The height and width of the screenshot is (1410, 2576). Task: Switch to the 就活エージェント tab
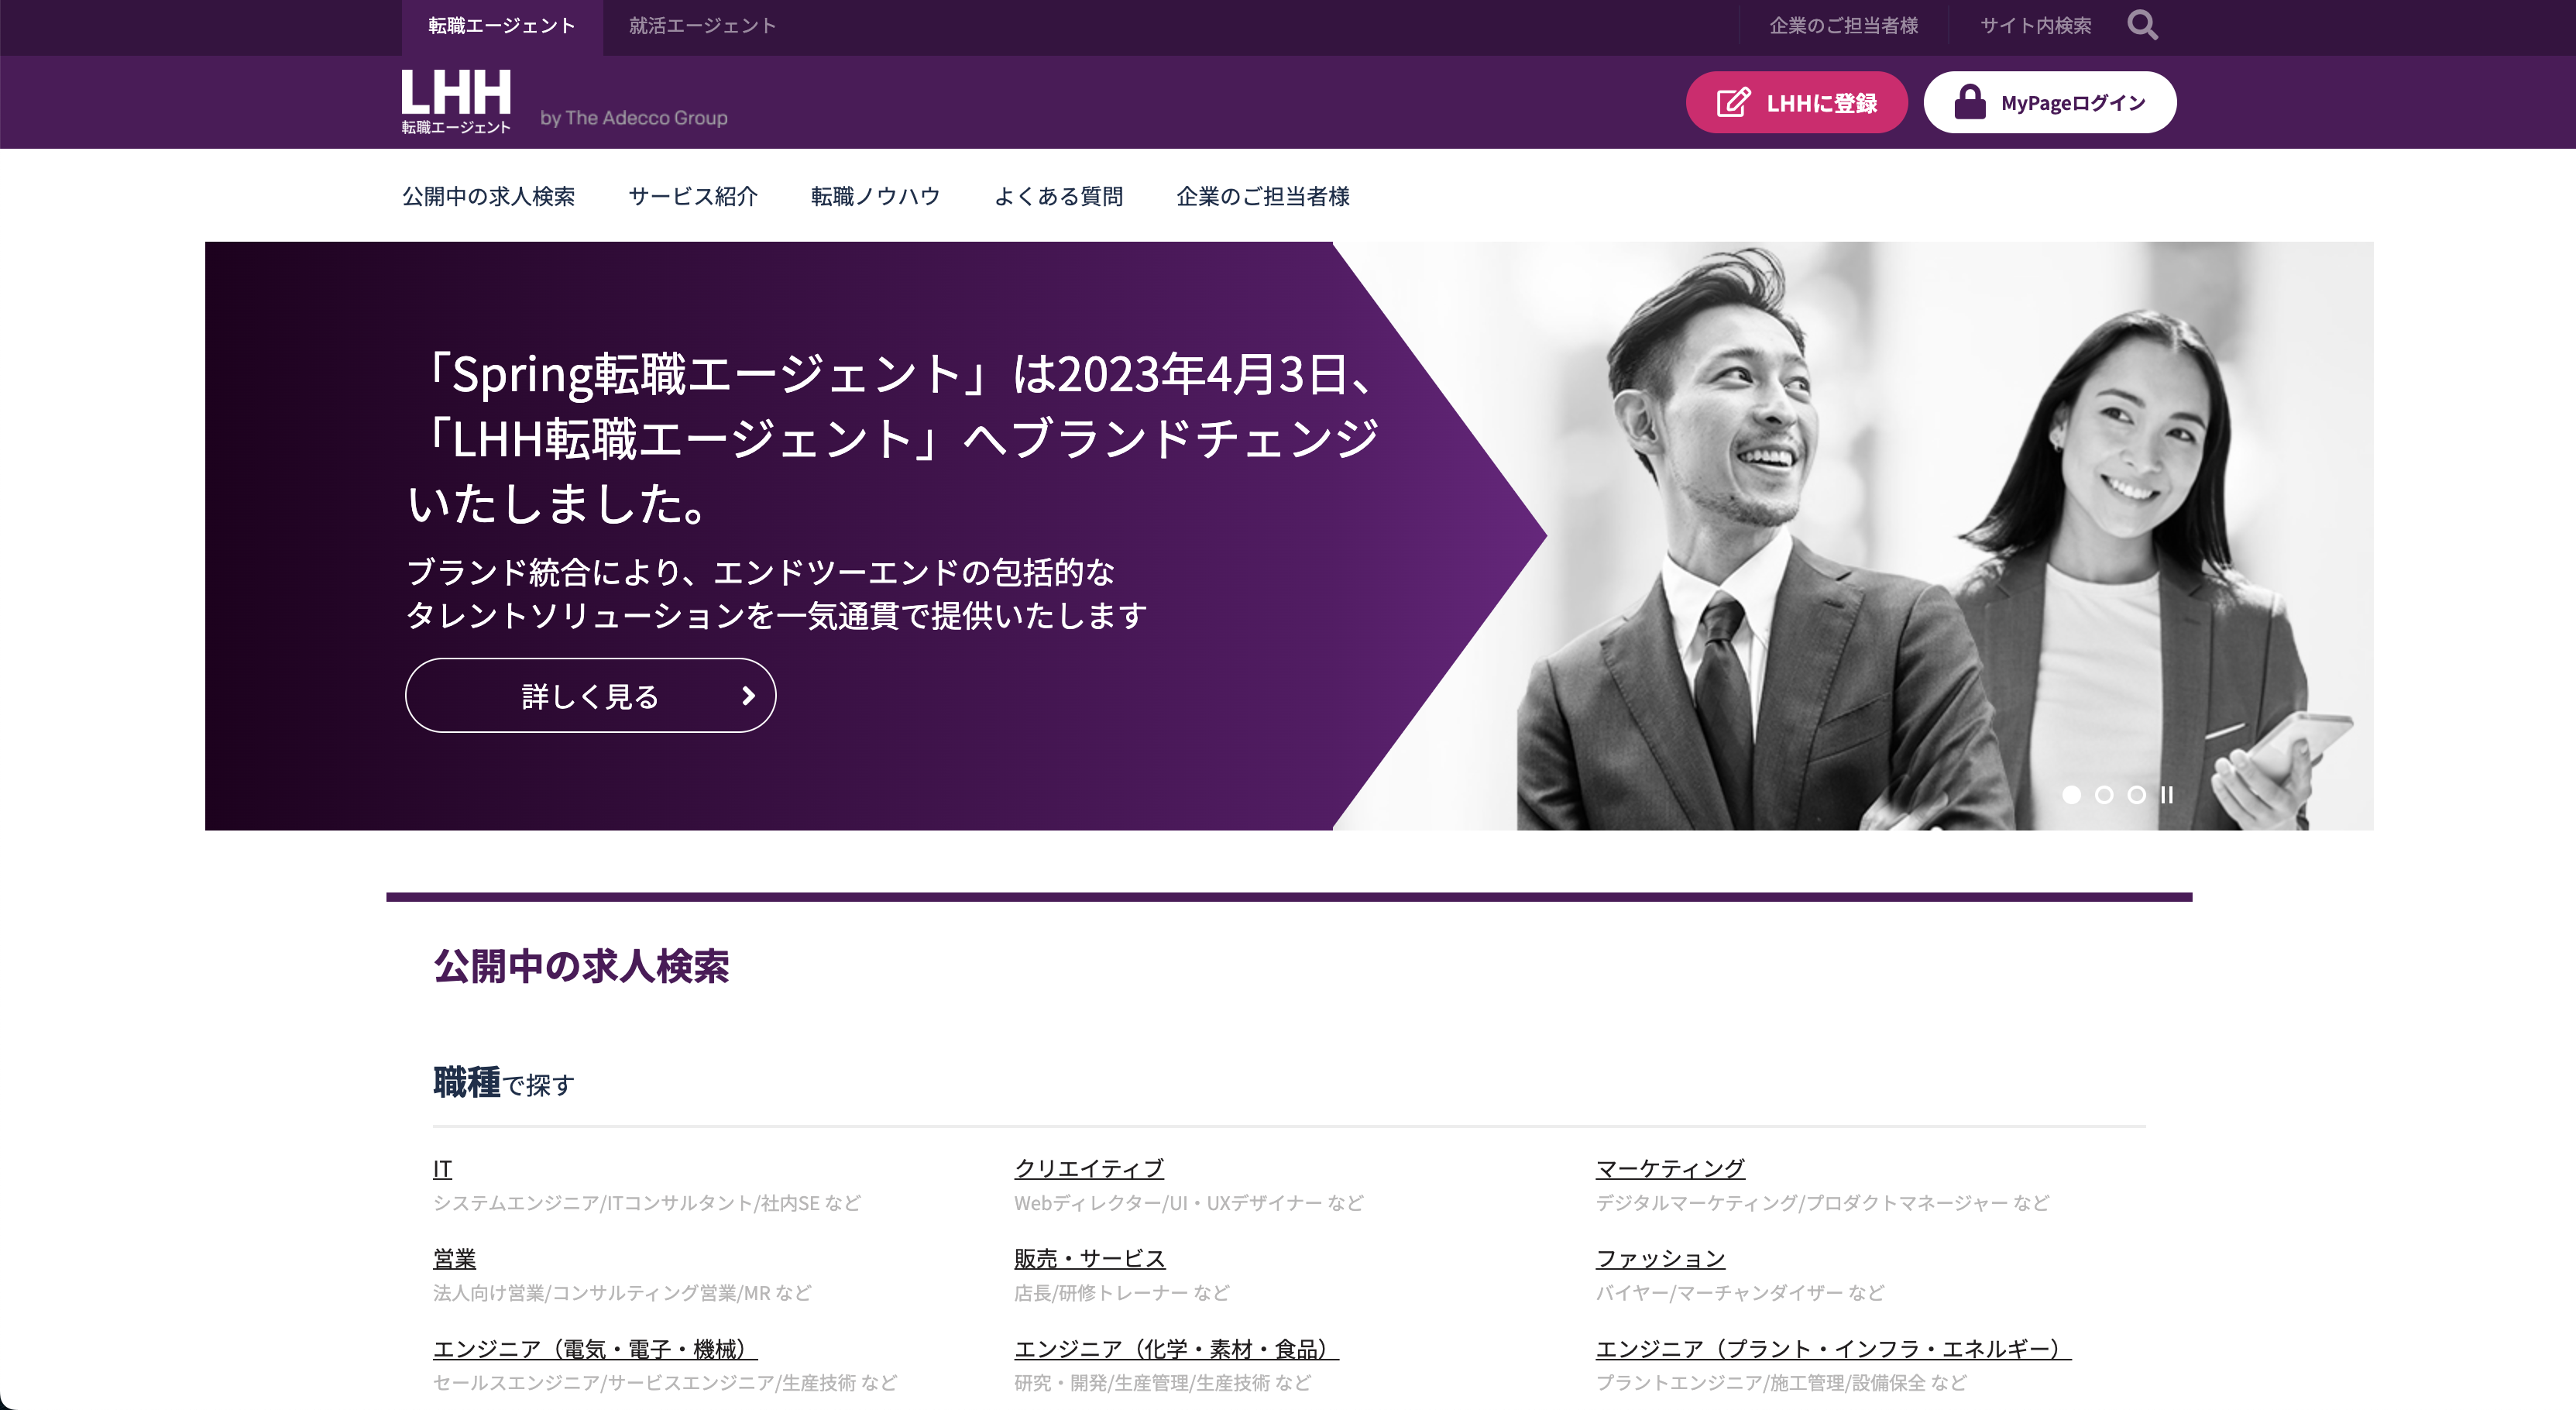702,25
